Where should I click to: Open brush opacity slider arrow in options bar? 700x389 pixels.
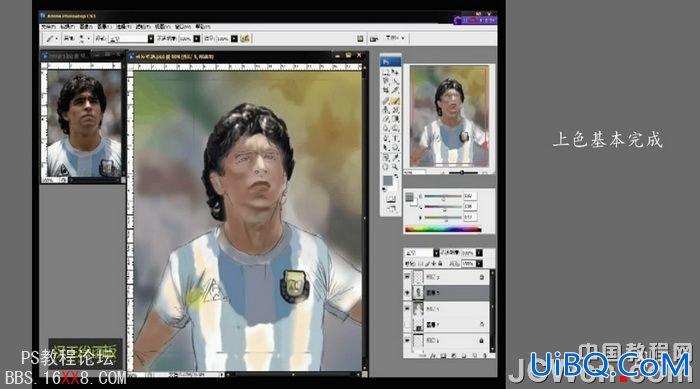click(196, 39)
